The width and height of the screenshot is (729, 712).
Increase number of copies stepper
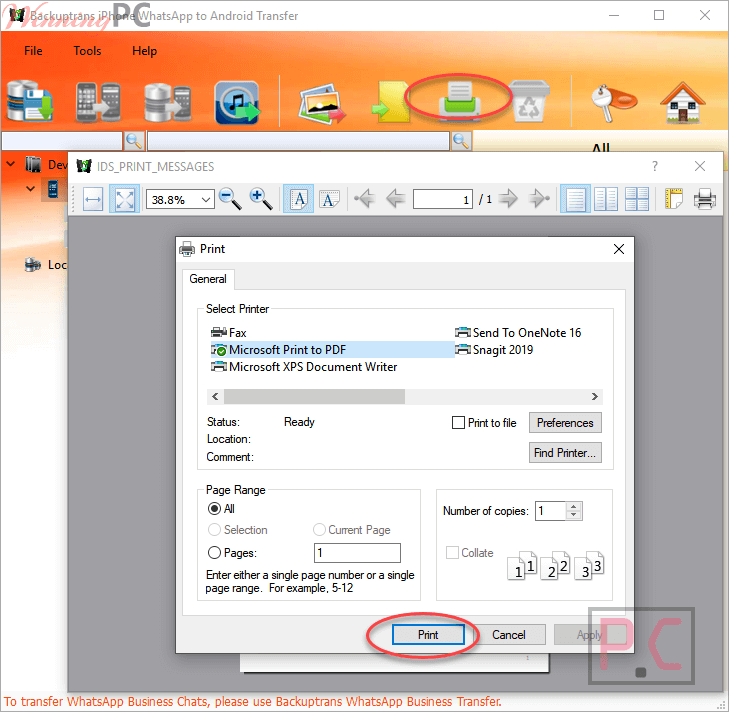pyautogui.click(x=574, y=506)
